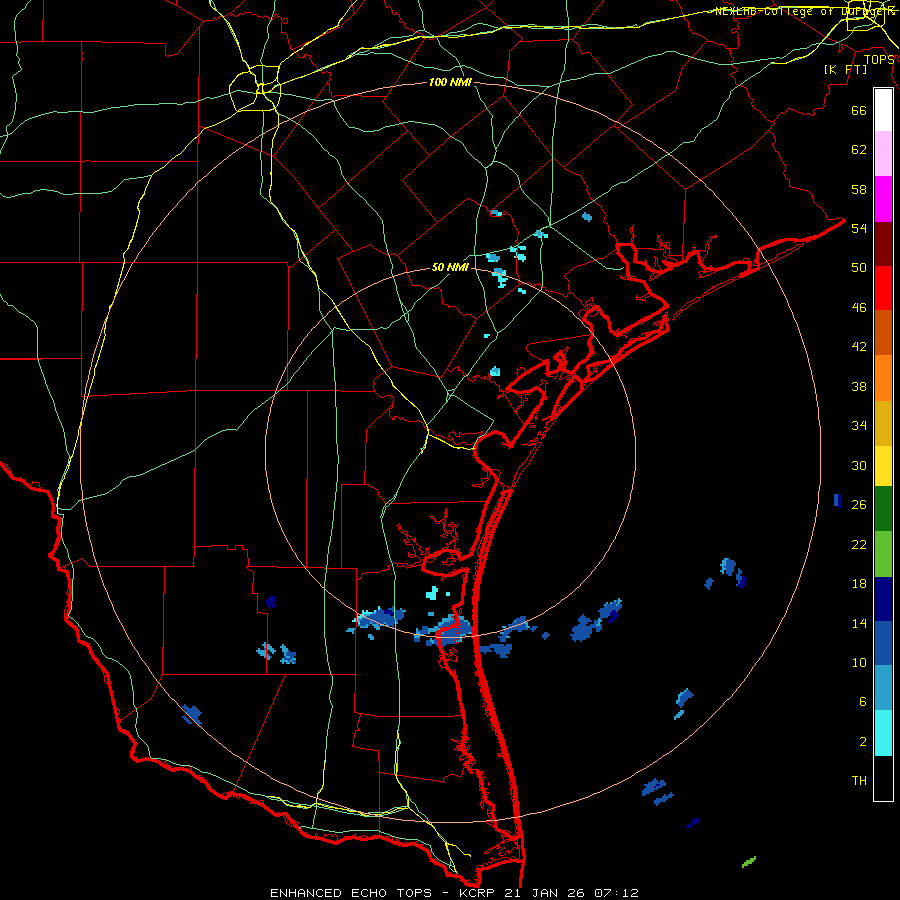Screen dimensions: 900x900
Task: Click legend value '62'
Action: tap(859, 150)
